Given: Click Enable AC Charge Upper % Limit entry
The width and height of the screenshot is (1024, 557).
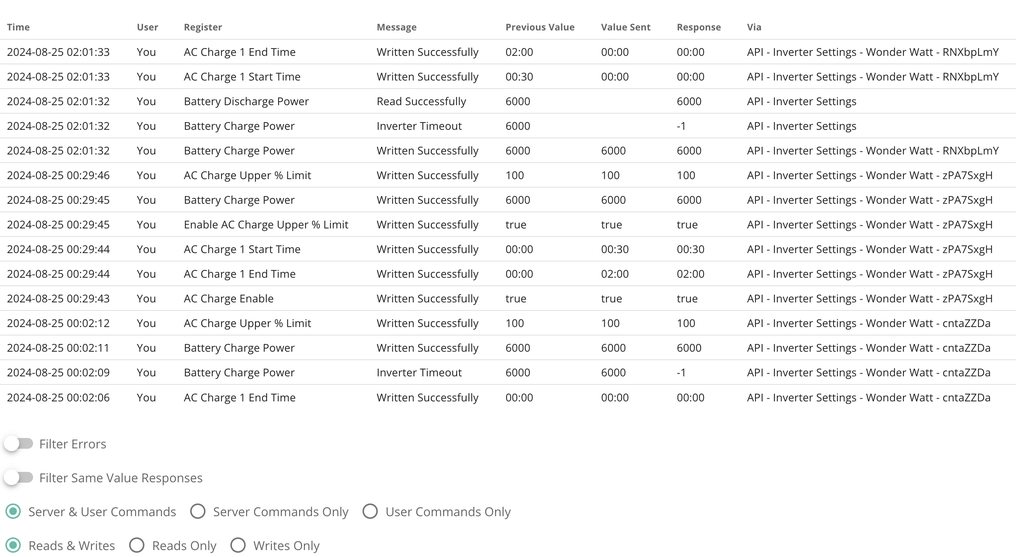Looking at the screenshot, I should click(266, 225).
